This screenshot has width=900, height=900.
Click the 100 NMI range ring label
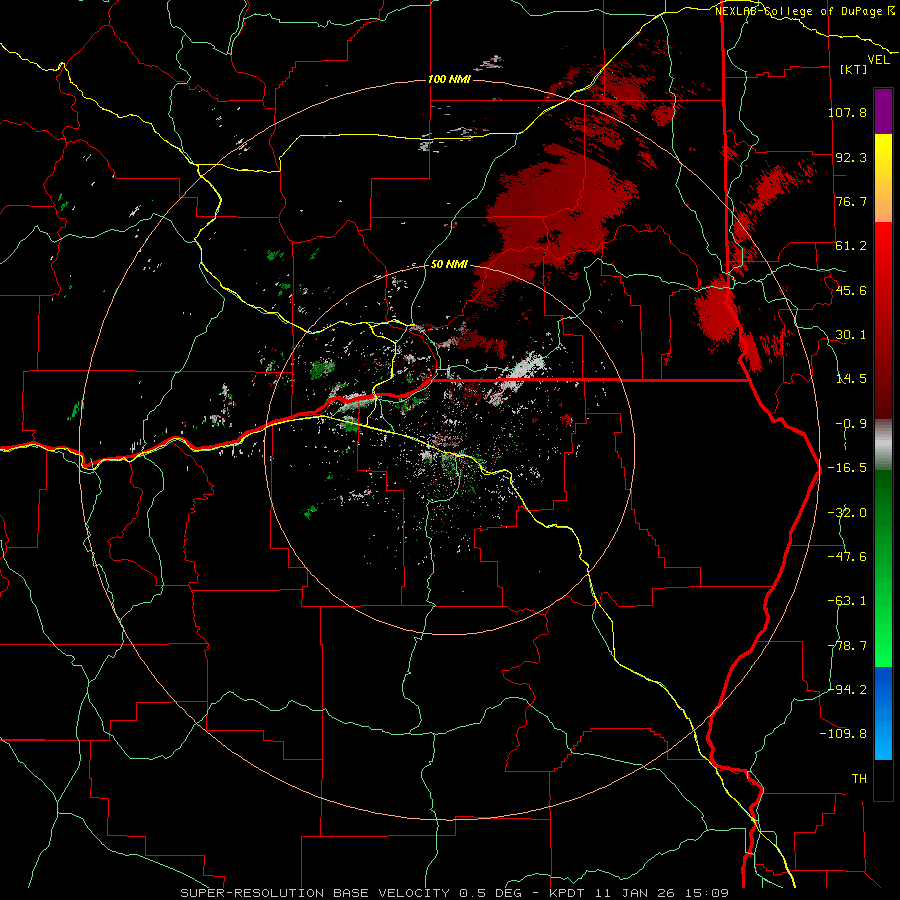pyautogui.click(x=449, y=79)
